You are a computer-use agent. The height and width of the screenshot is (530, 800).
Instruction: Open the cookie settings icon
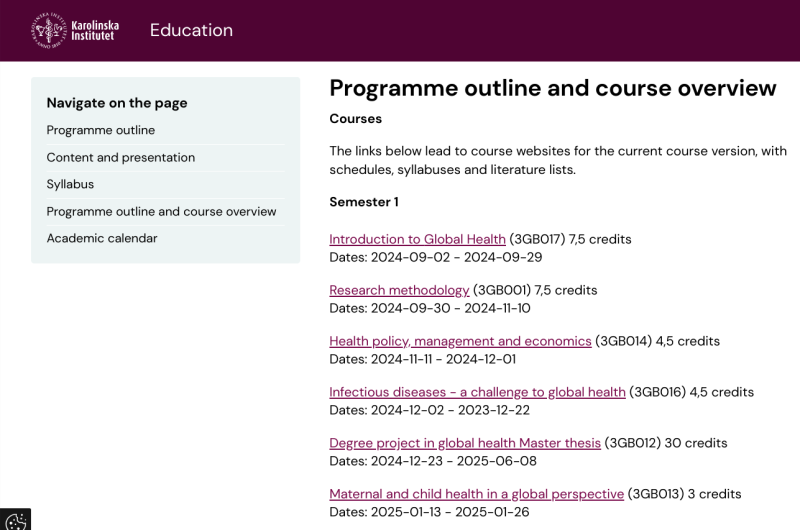(x=15, y=519)
